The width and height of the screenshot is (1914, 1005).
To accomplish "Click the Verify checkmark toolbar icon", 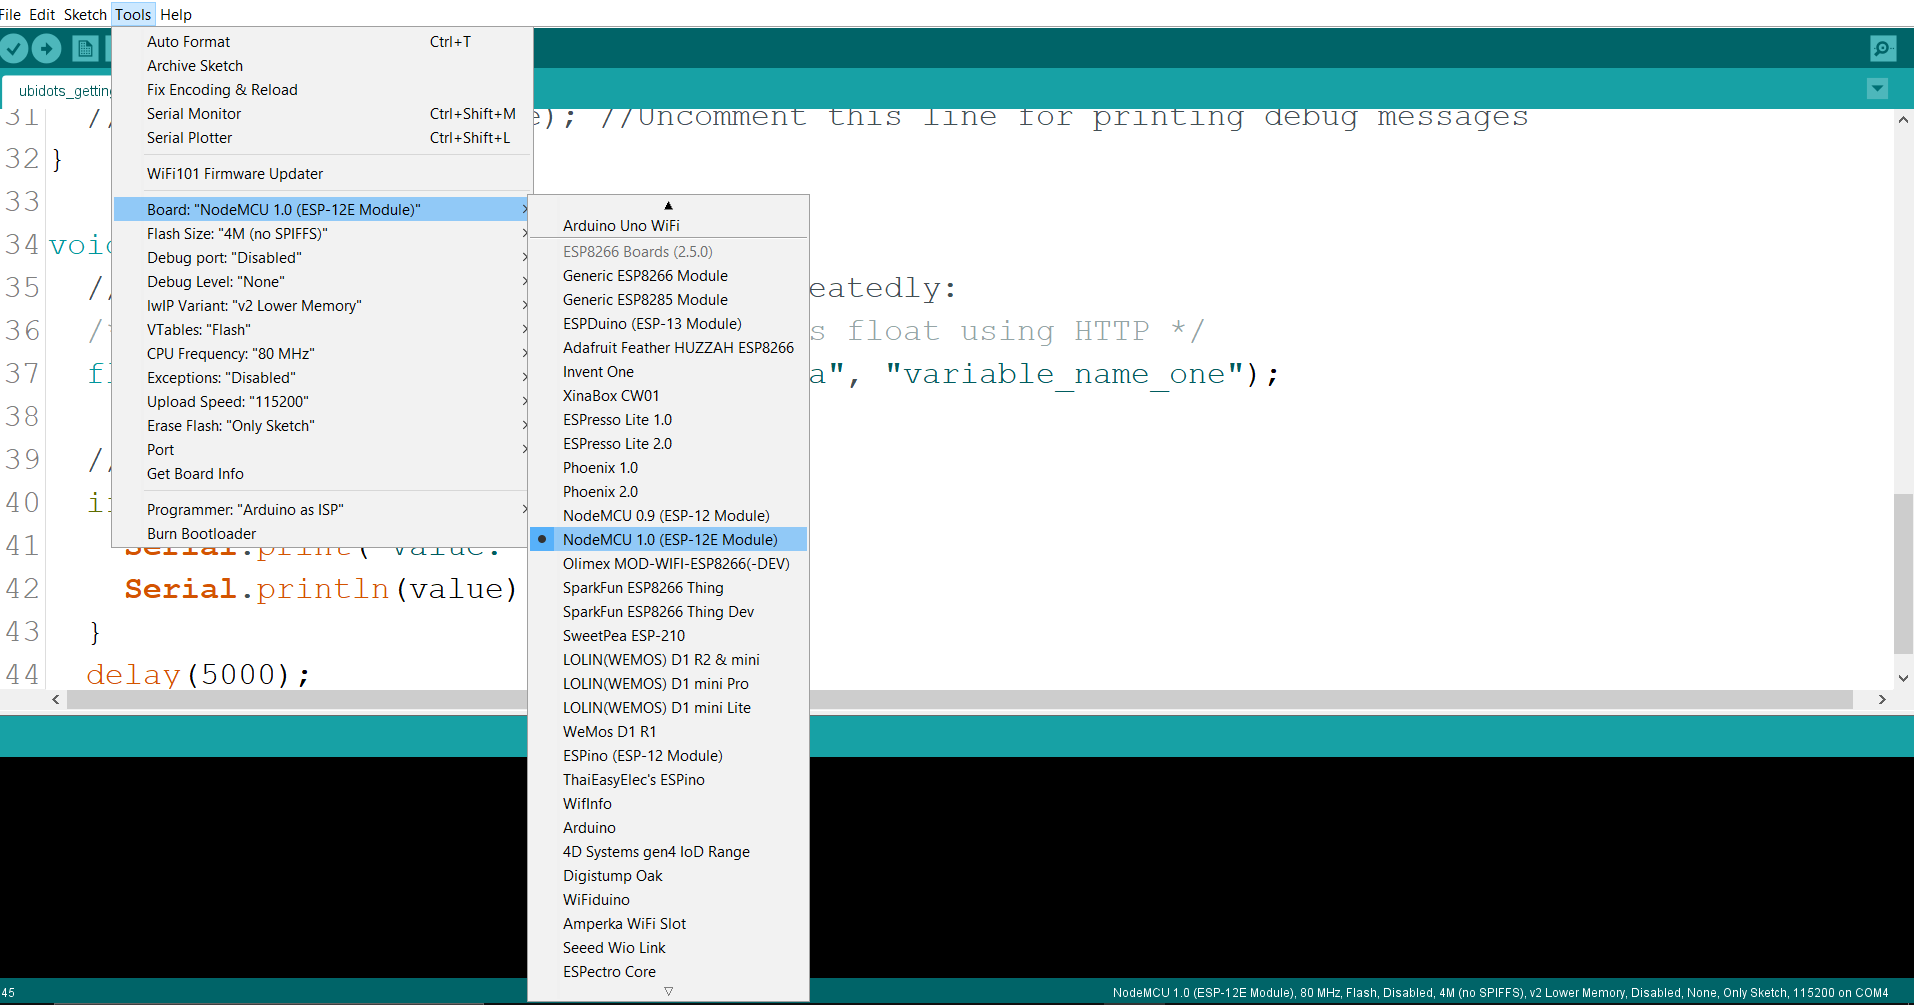I will (14, 48).
